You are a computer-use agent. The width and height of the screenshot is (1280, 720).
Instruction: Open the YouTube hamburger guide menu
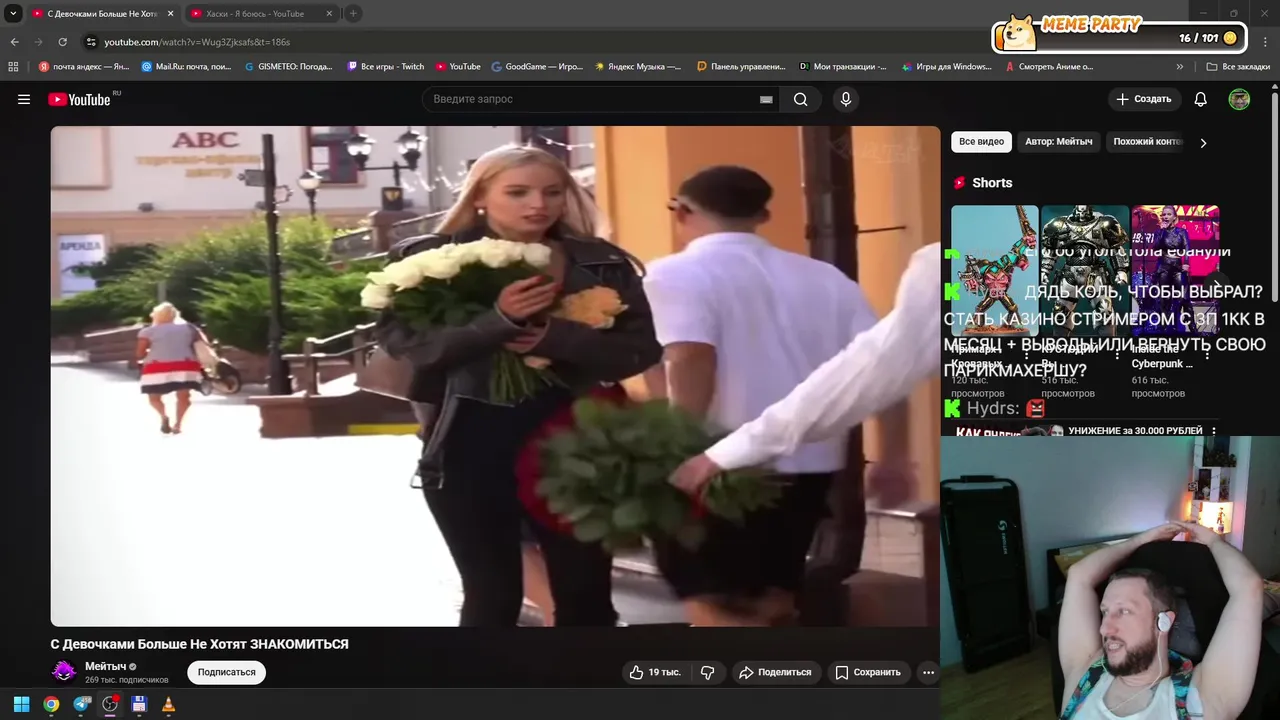tap(24, 99)
